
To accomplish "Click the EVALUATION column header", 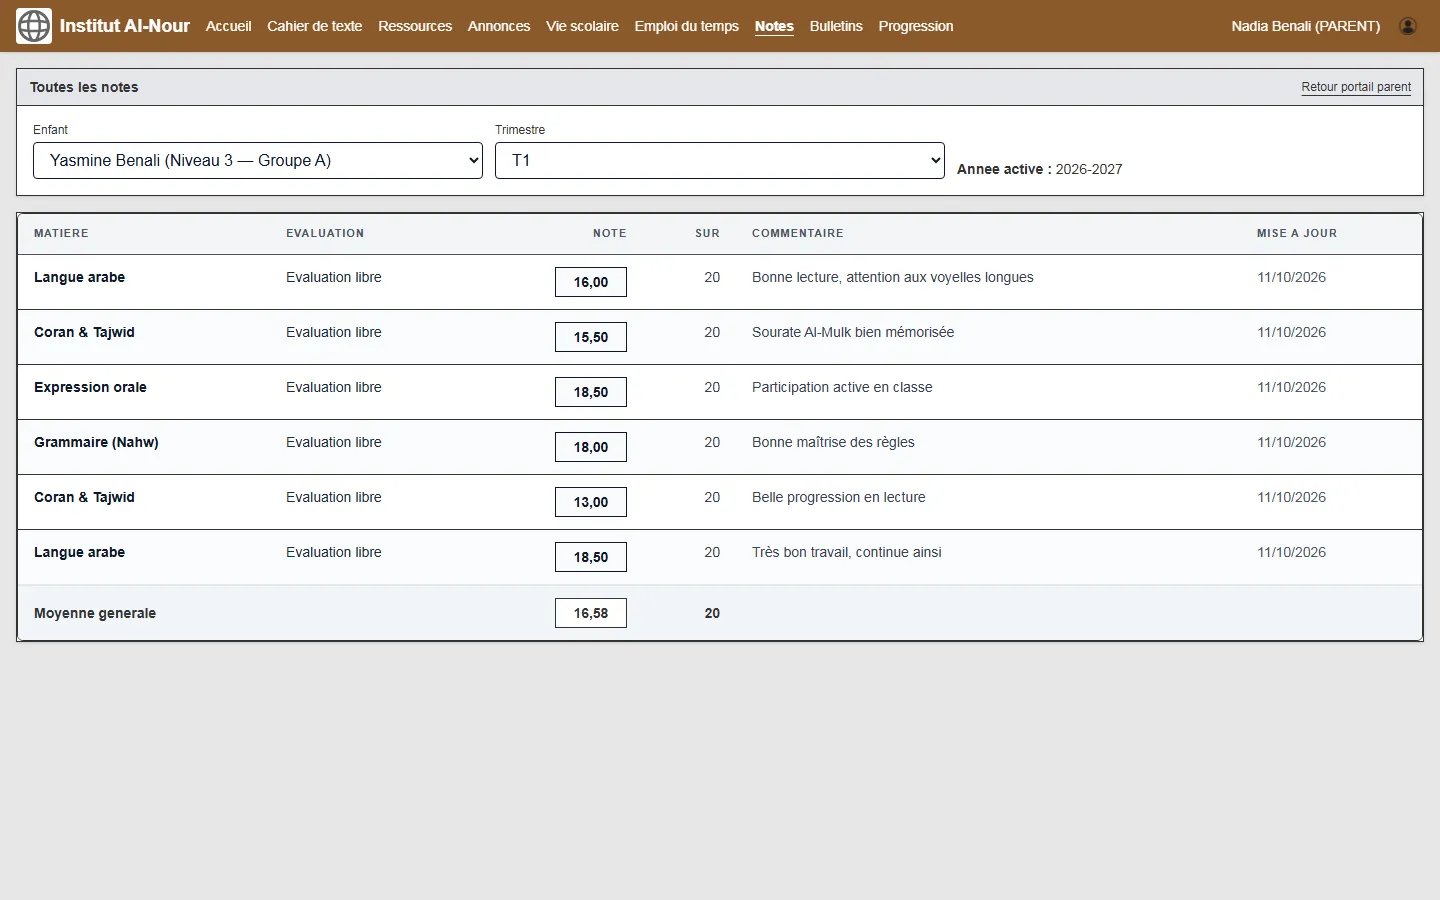I will [x=325, y=233].
